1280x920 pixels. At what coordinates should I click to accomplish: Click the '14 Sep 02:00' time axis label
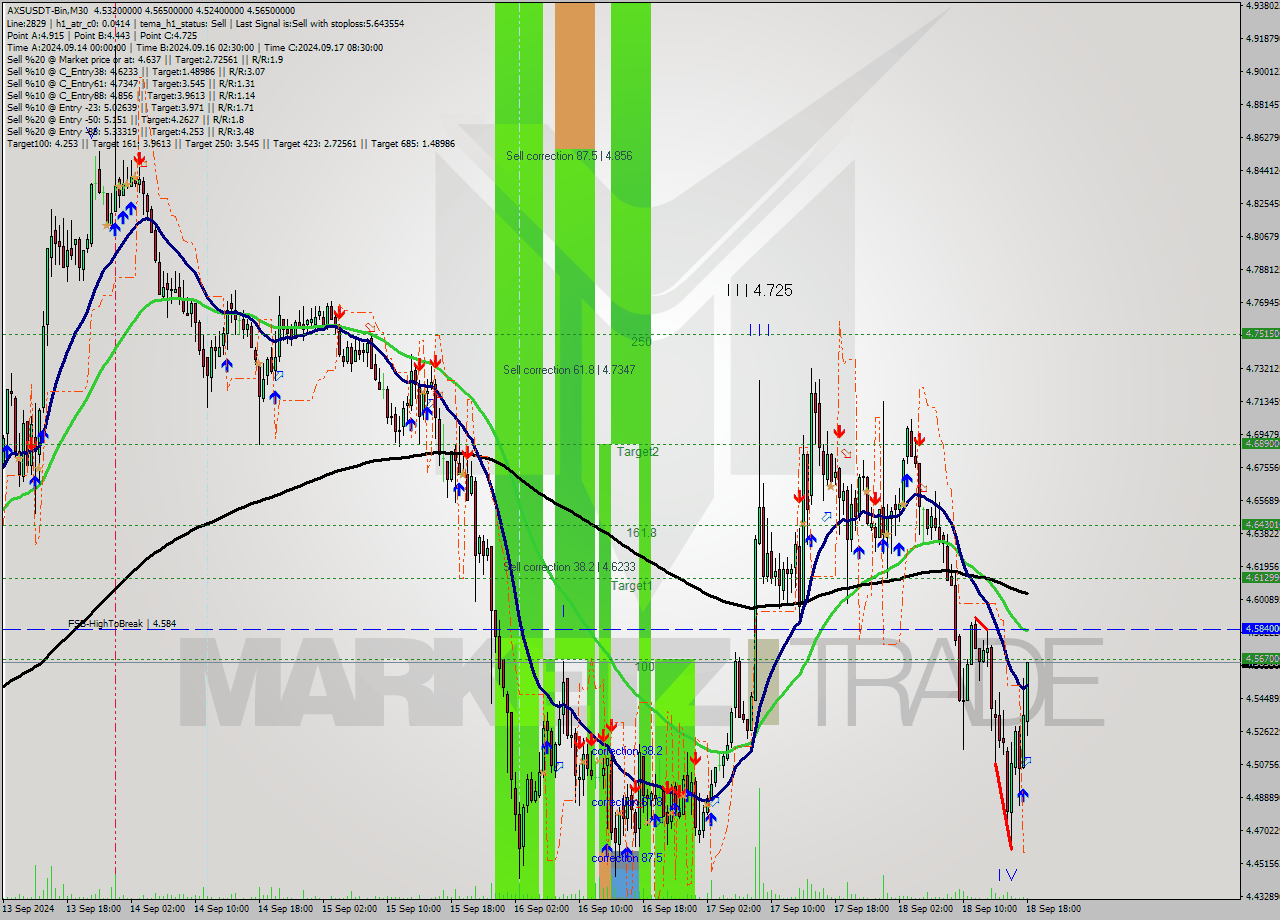pyautogui.click(x=159, y=910)
